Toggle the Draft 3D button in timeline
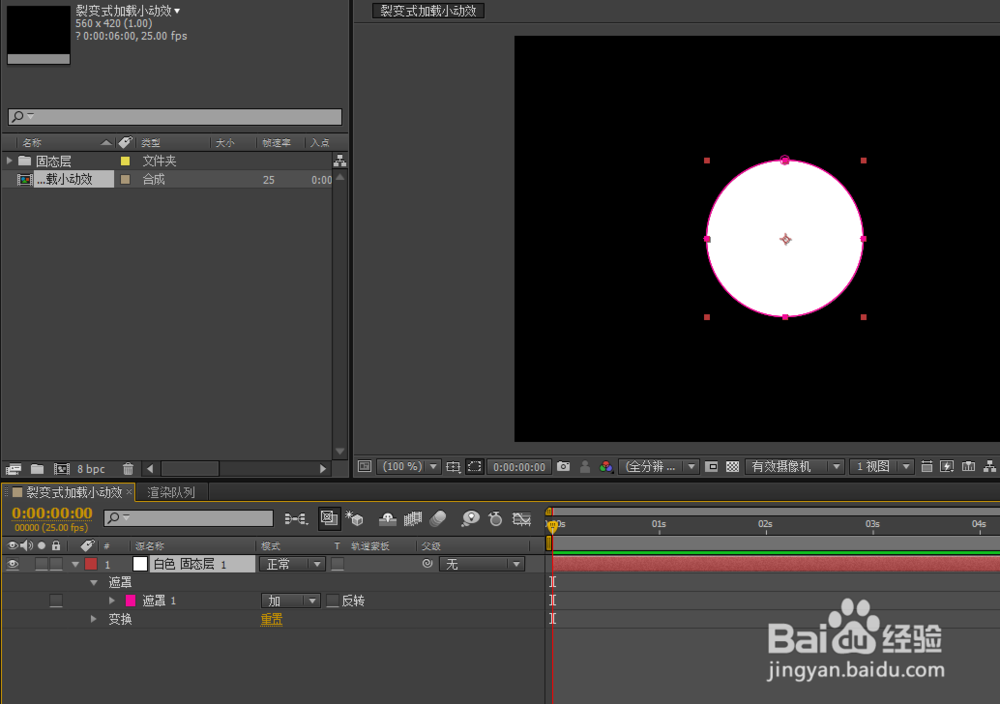The image size is (1000, 704). coord(355,518)
